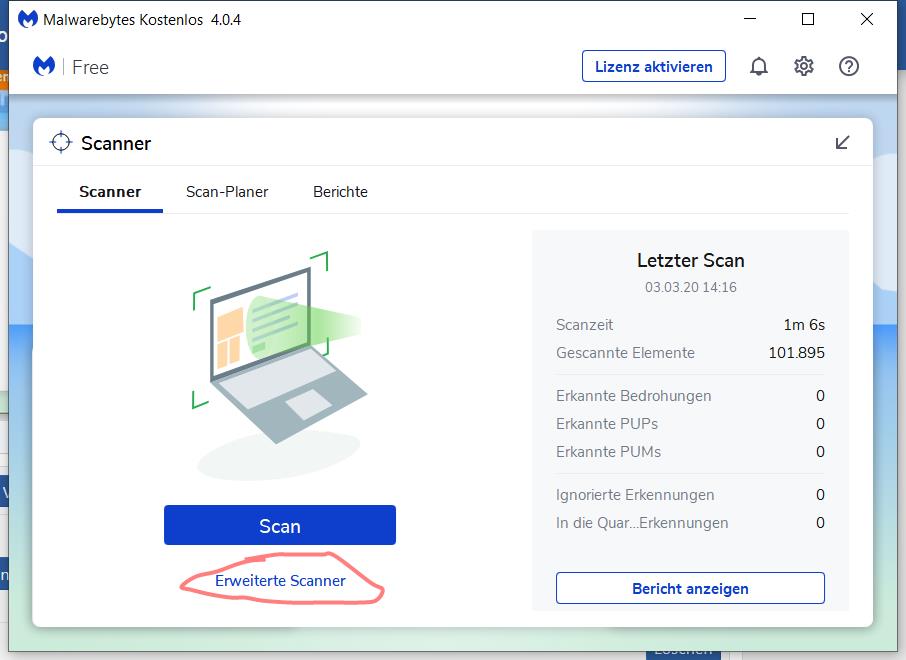Open help question mark icon
The height and width of the screenshot is (660, 906).
click(849, 66)
